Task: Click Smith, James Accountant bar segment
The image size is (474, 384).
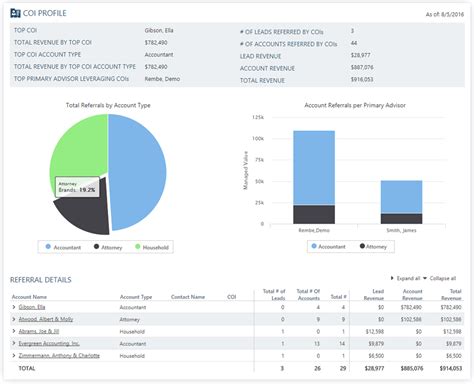Action: pos(401,197)
